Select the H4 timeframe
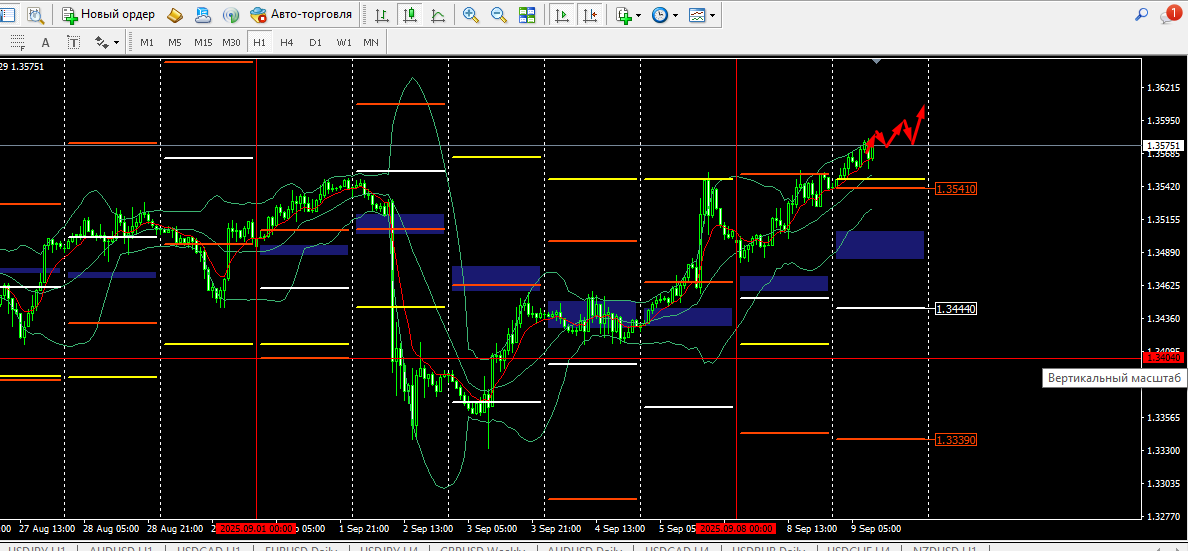The image size is (1188, 551). pos(287,42)
